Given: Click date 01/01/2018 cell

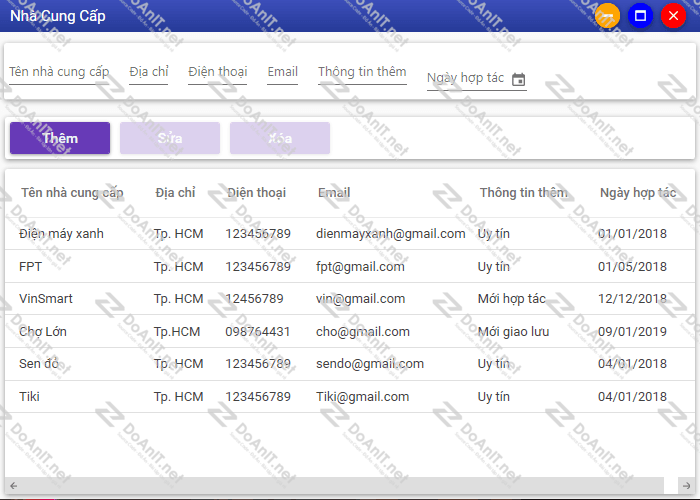Looking at the screenshot, I should pos(633,233).
